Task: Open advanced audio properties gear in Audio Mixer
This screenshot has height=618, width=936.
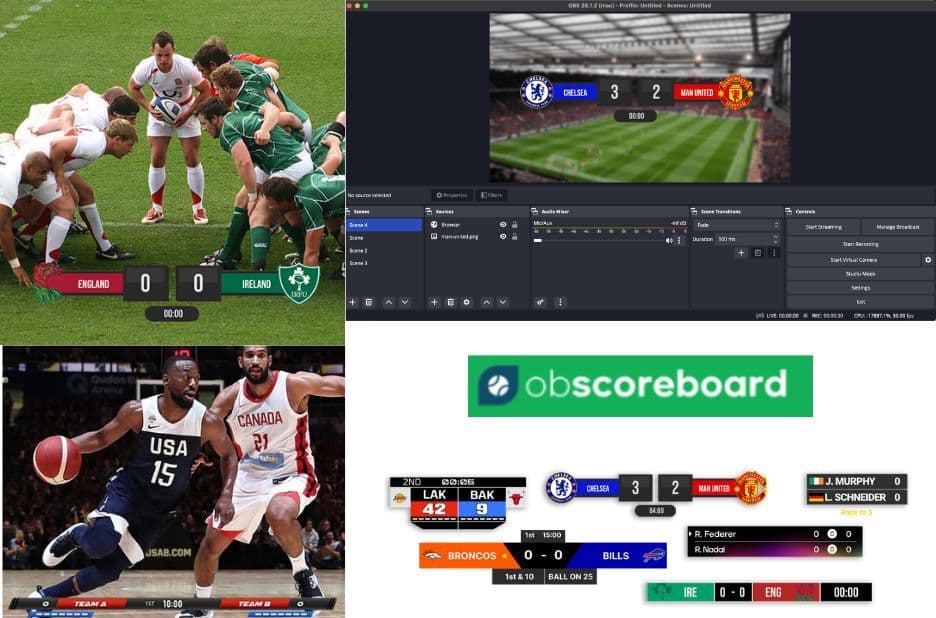Action: (x=540, y=303)
